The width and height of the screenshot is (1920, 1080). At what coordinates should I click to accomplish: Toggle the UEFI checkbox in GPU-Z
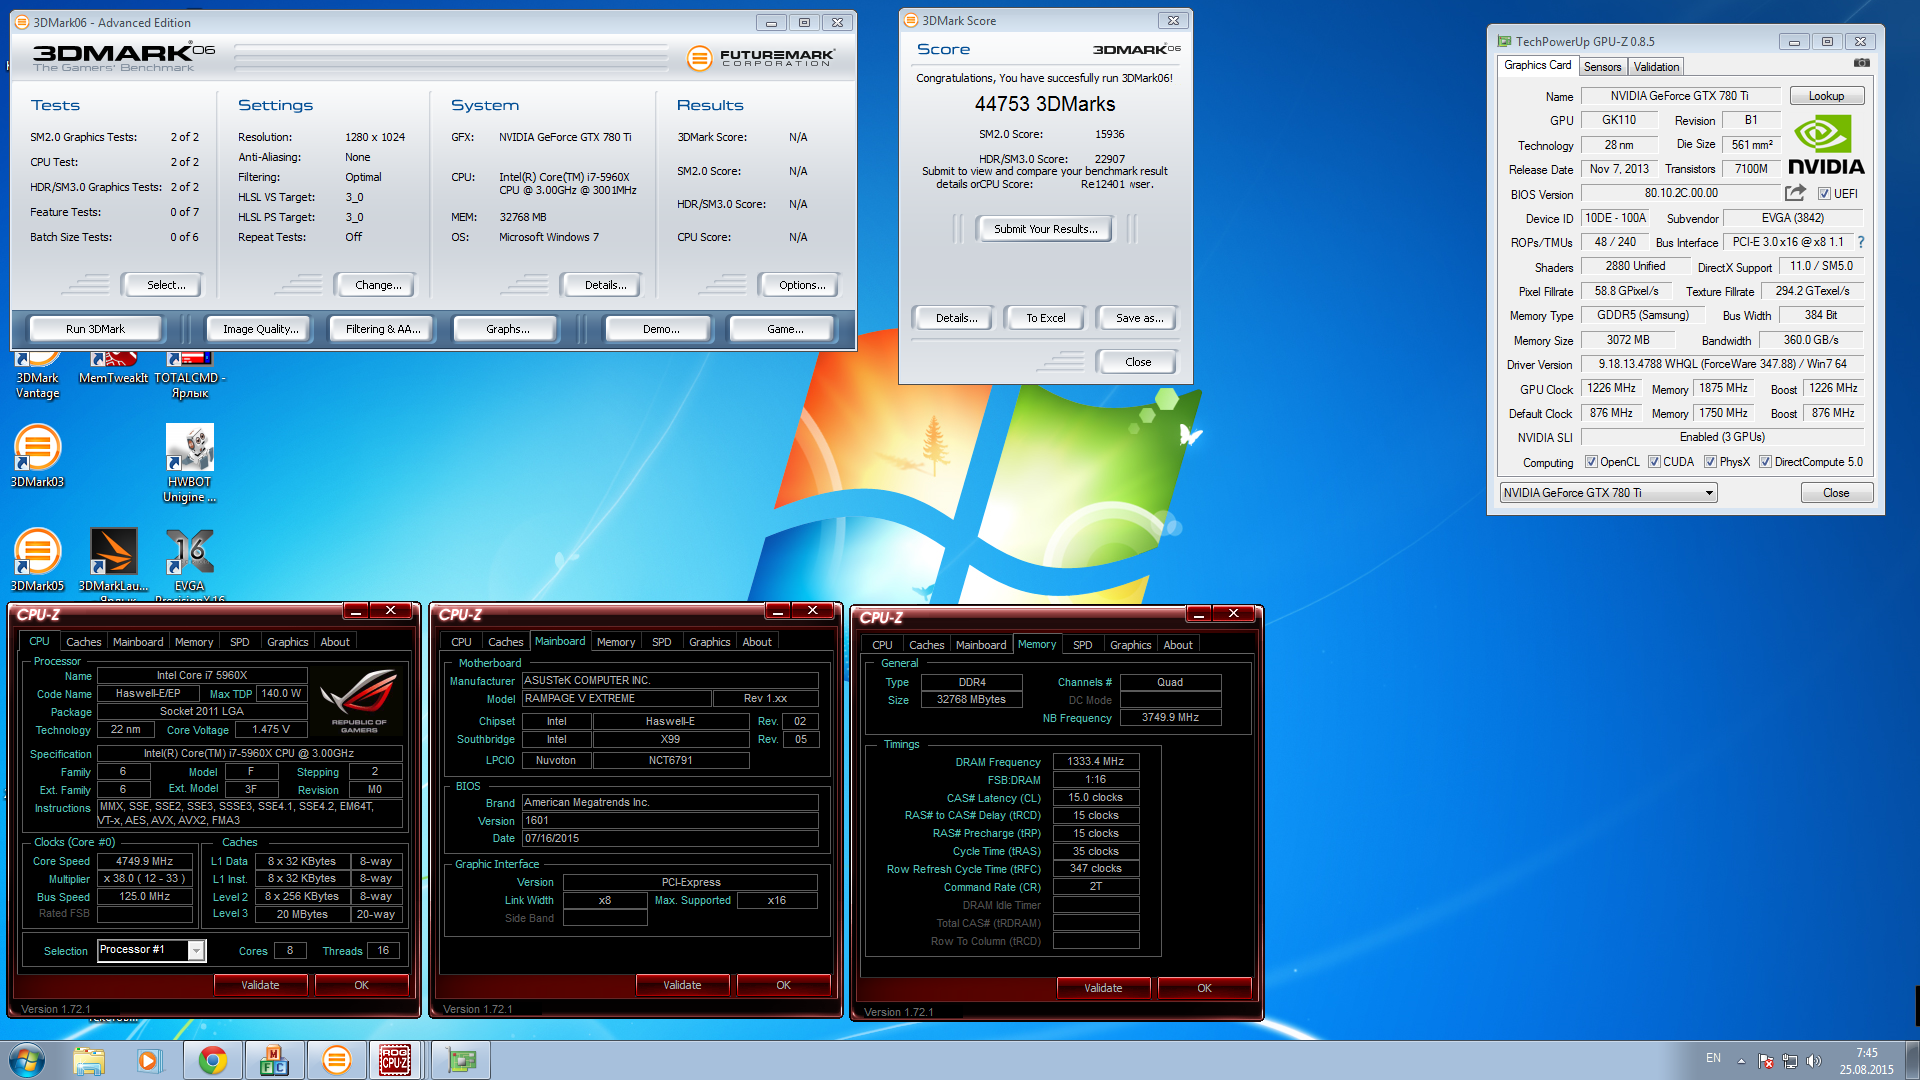1824,194
